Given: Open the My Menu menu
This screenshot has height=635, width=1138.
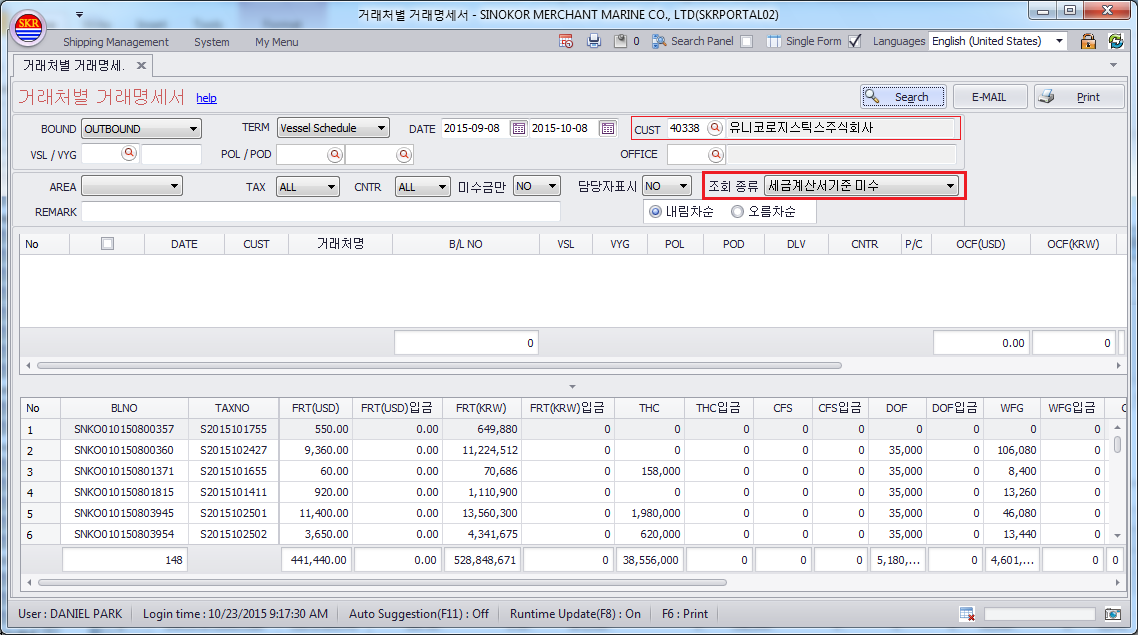Looking at the screenshot, I should (x=277, y=42).
